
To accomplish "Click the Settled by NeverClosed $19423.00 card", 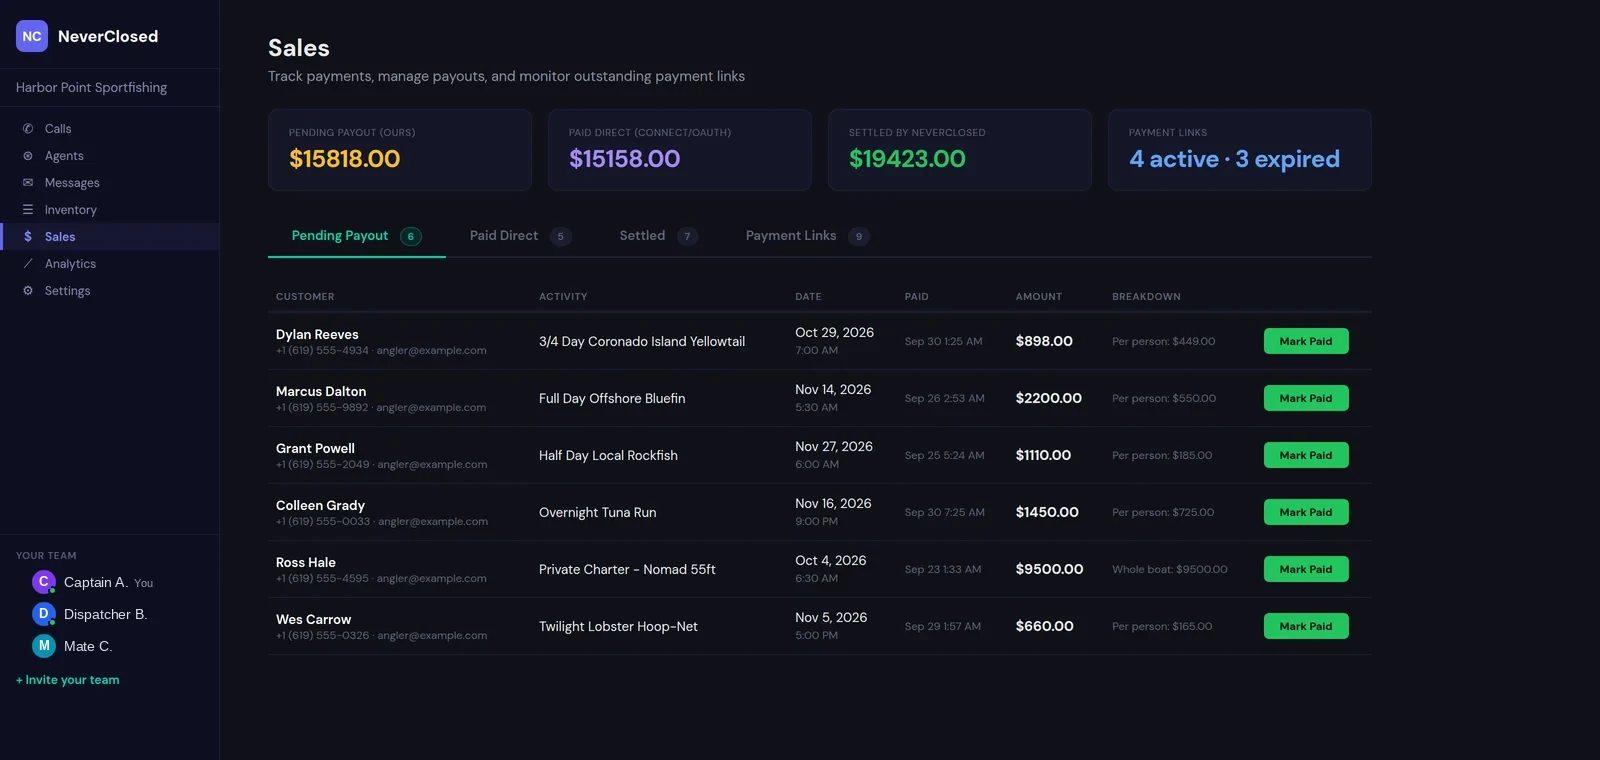I will (x=960, y=150).
